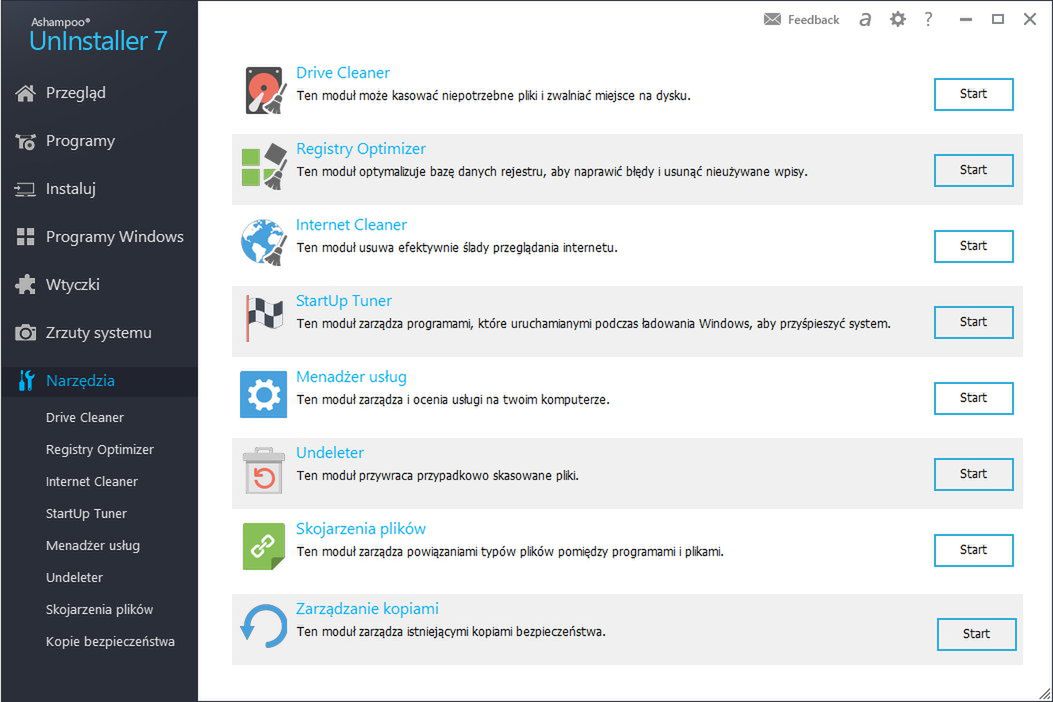Select Menadżer usług sidebar subitem

click(x=93, y=545)
